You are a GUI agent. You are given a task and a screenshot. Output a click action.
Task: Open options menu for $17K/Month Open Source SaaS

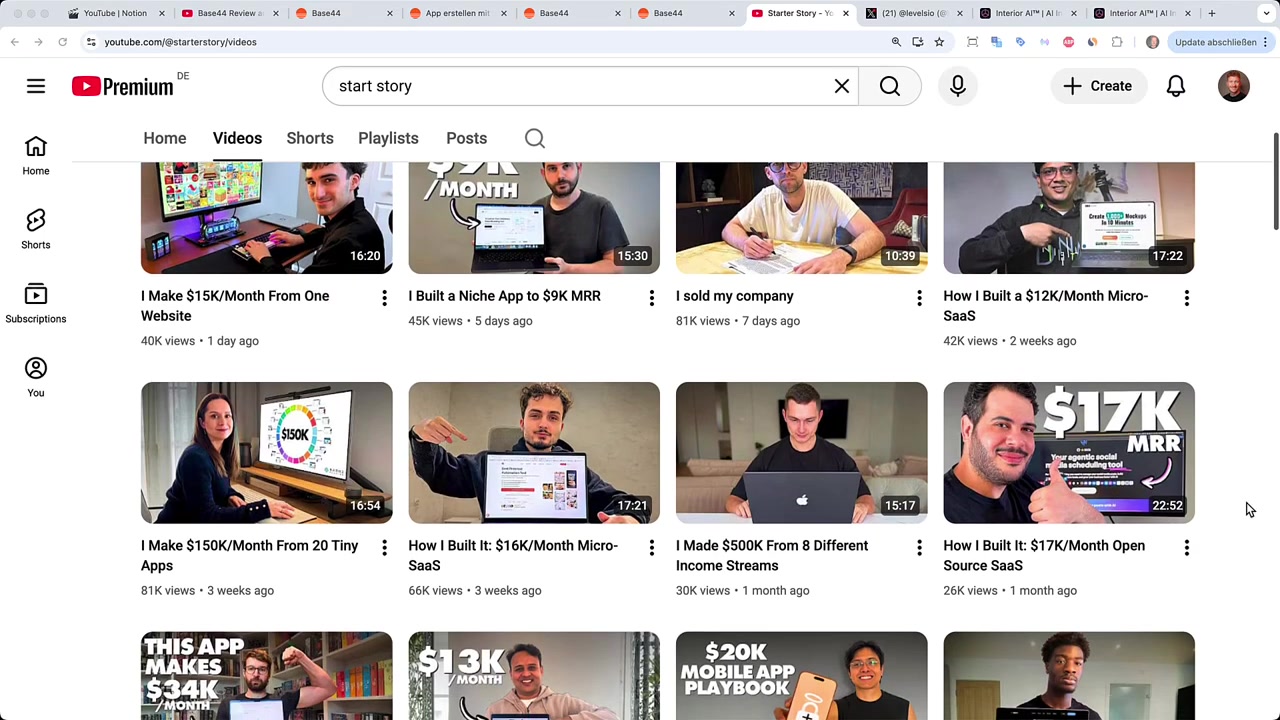click(1187, 548)
